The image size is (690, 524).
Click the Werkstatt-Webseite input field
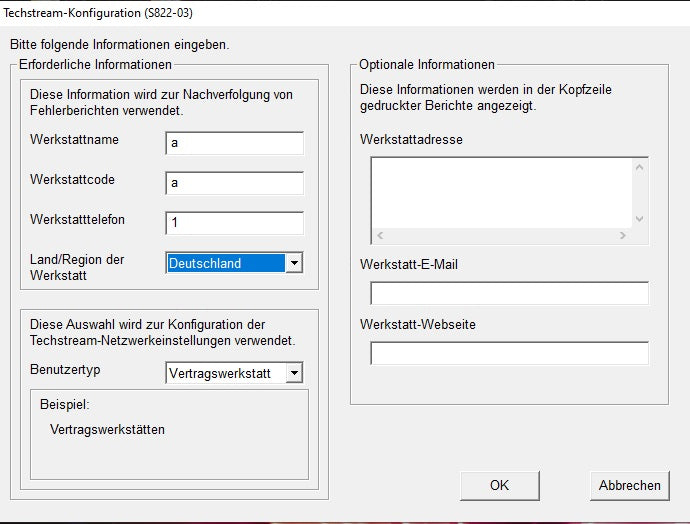point(509,353)
